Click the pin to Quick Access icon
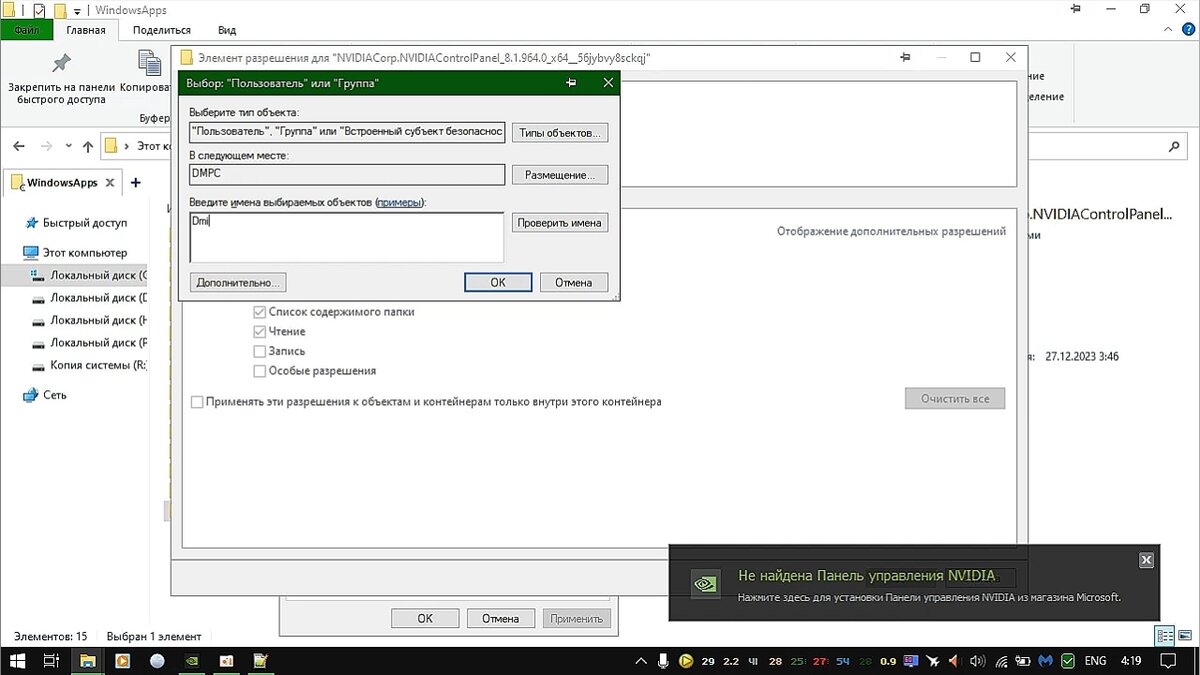 click(61, 64)
